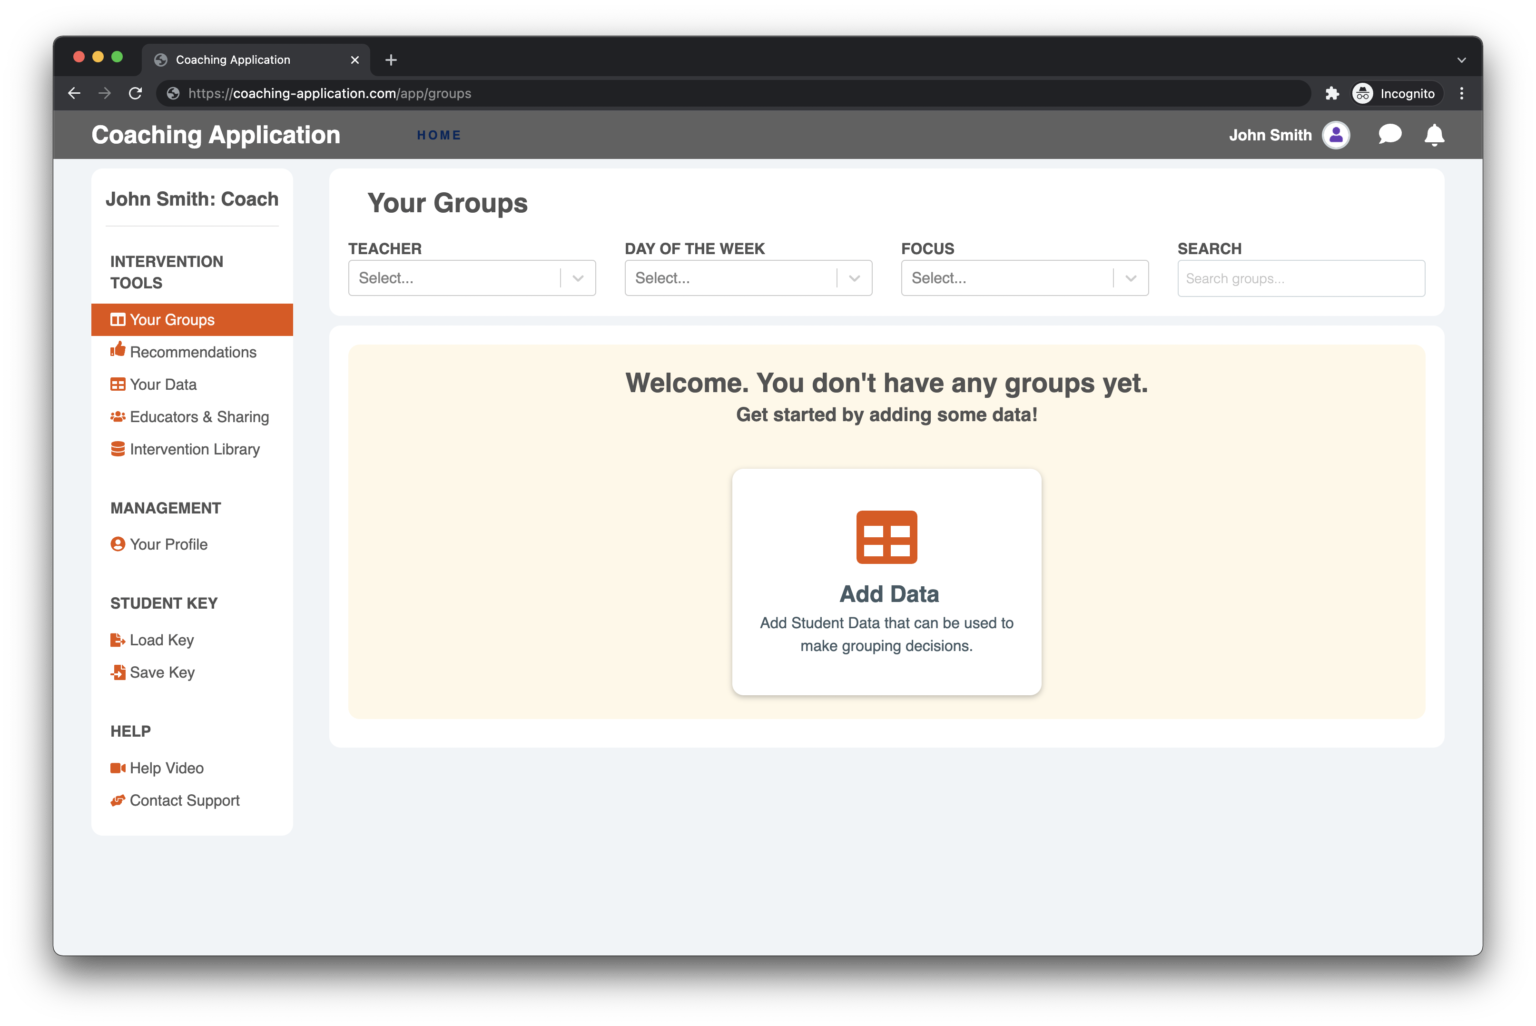Click the Your Data table icon
This screenshot has height=1026, width=1536.
117,384
